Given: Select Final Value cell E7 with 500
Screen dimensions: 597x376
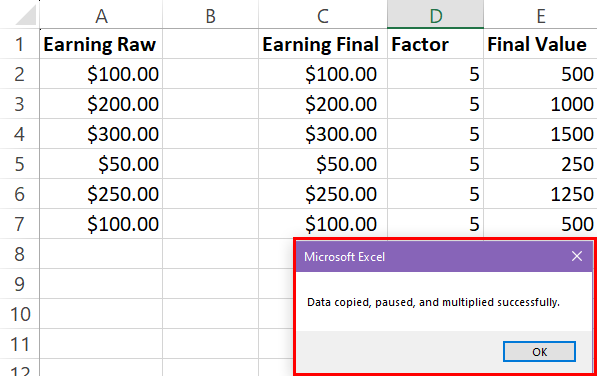Looking at the screenshot, I should point(540,224).
